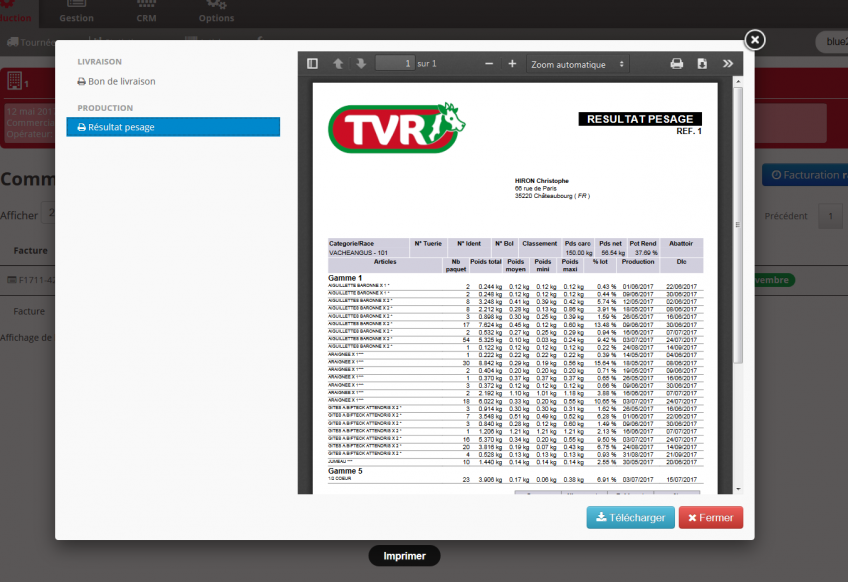The width and height of the screenshot is (848, 582).
Task: Go to previous page in PDF
Action: [x=338, y=64]
